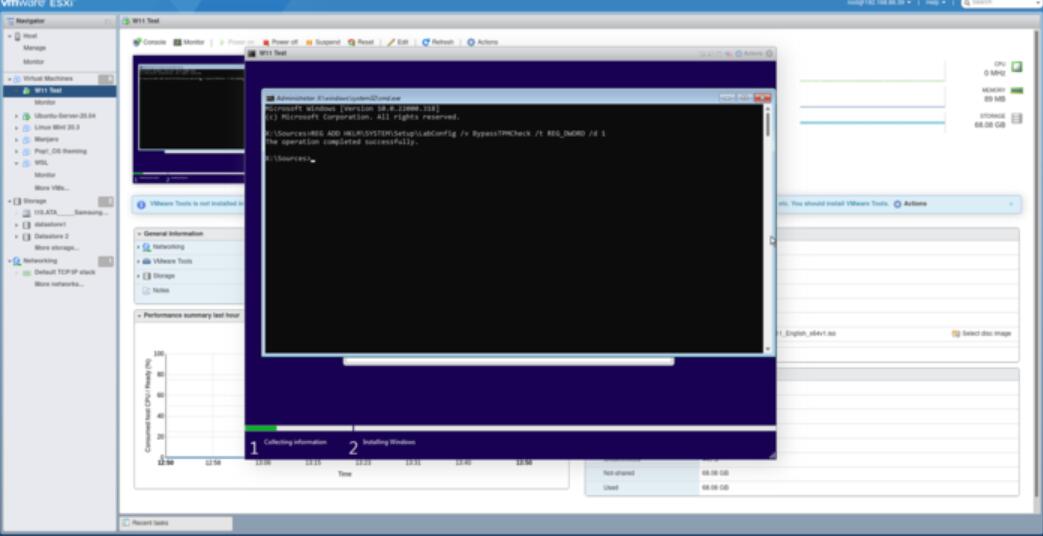Click the info icon in VMware Tools notice

click(x=141, y=204)
